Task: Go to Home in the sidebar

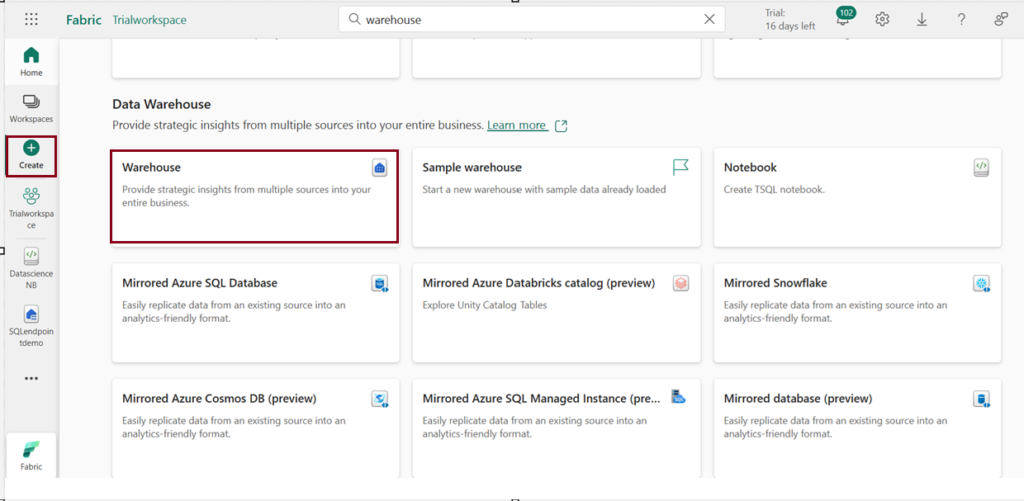Action: (31, 61)
